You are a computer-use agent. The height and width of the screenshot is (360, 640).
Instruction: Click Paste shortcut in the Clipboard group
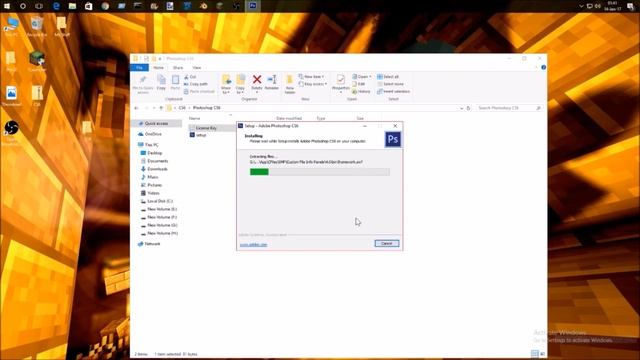(x=199, y=91)
